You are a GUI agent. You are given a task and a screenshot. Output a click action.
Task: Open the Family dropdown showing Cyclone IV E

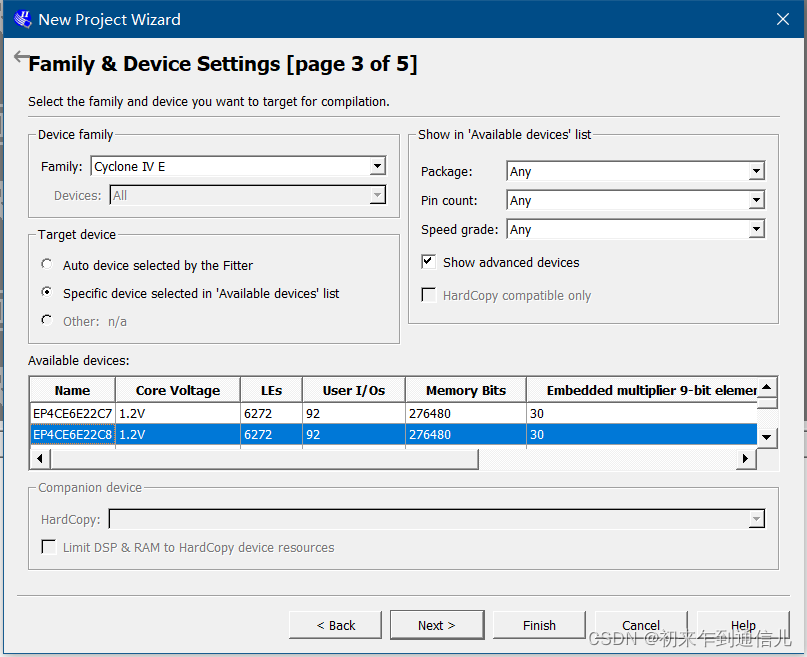coord(238,166)
